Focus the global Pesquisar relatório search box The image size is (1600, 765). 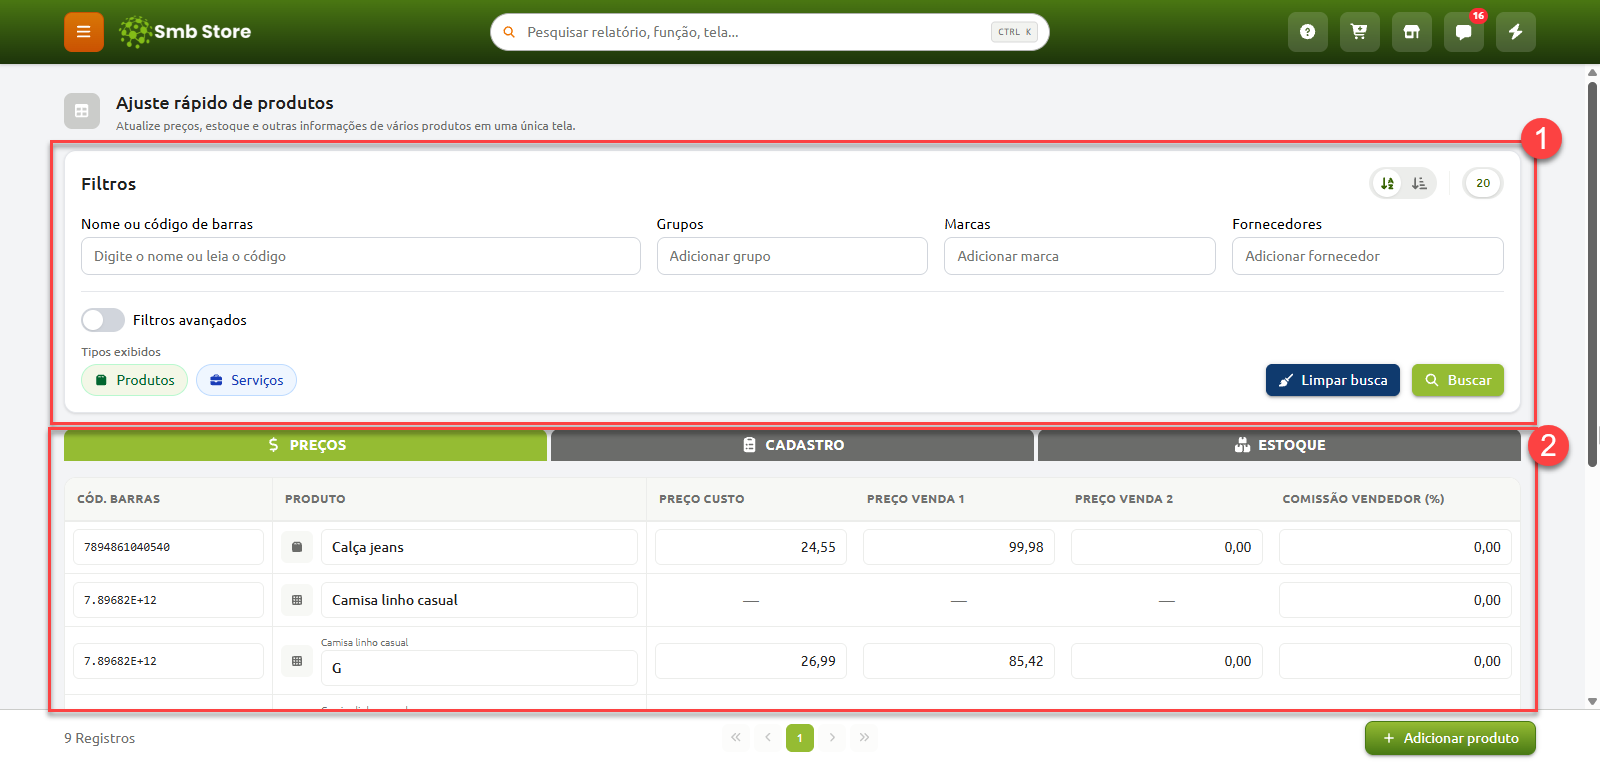click(770, 32)
